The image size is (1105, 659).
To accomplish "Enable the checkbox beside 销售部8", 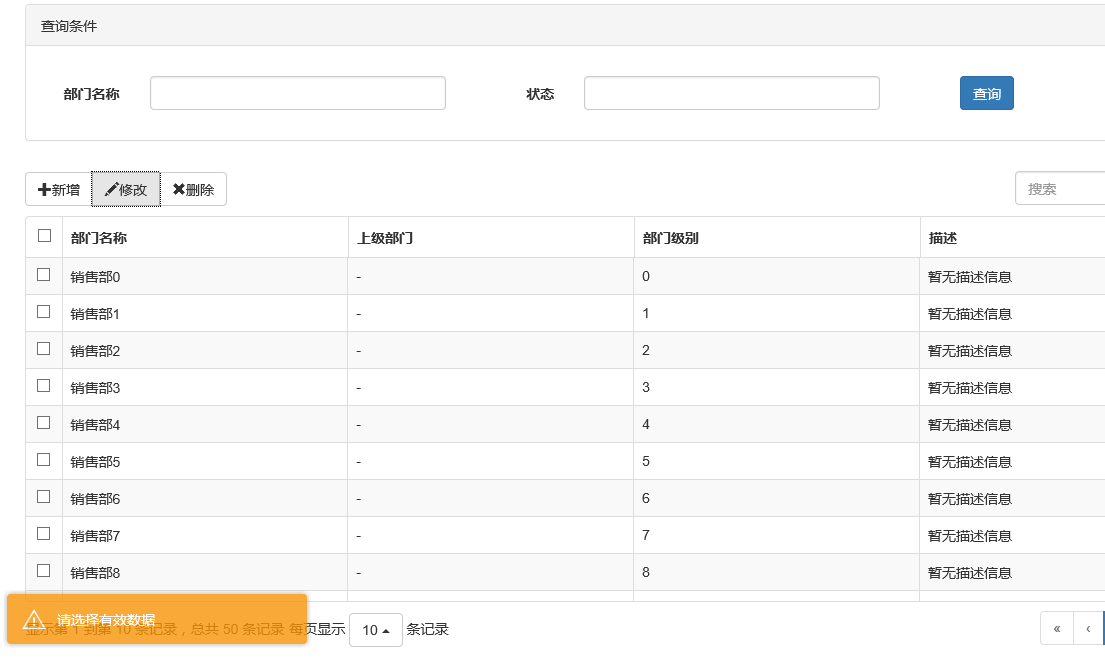I will (44, 571).
